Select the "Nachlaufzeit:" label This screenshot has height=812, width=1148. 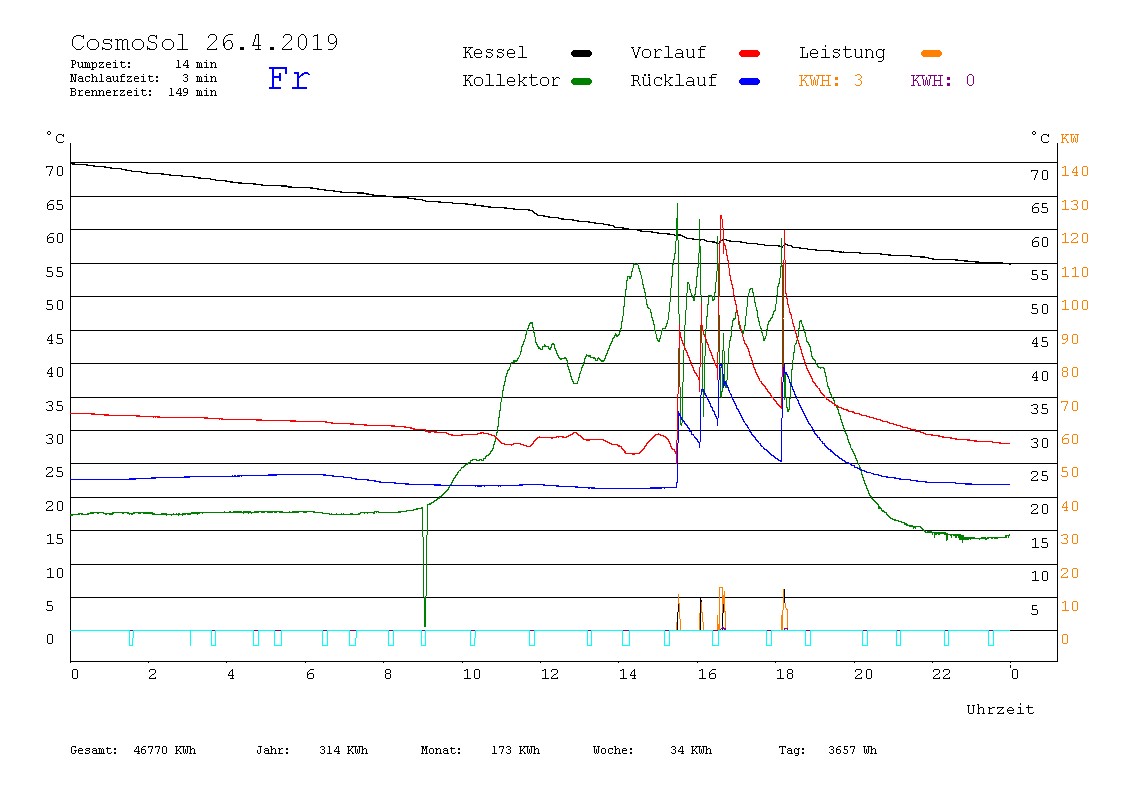point(115,78)
